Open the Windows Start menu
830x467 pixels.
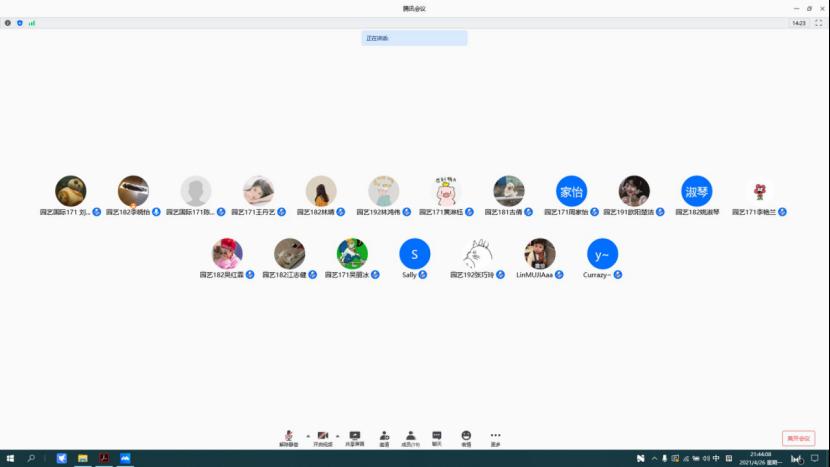(x=8, y=459)
